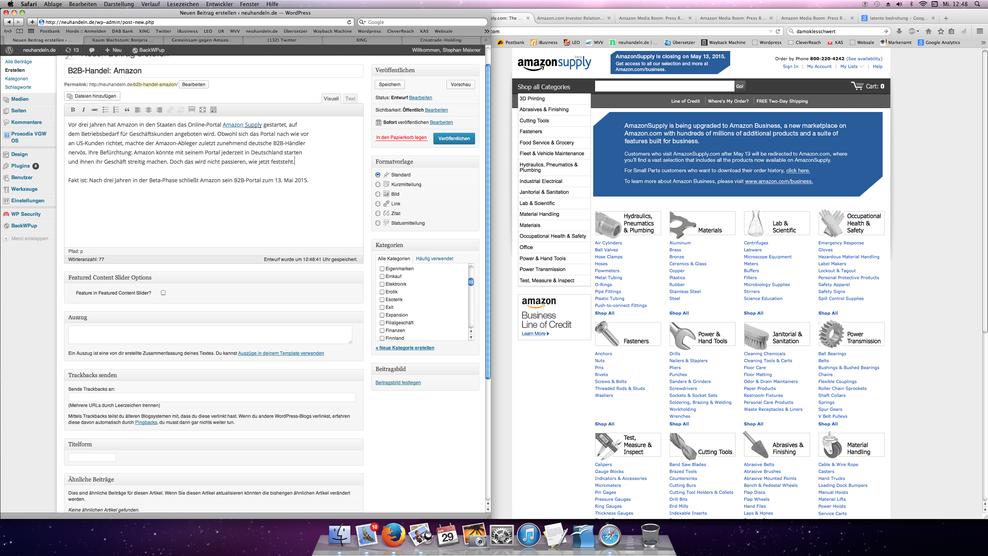Click the Auszug excerpt text area

click(210, 335)
